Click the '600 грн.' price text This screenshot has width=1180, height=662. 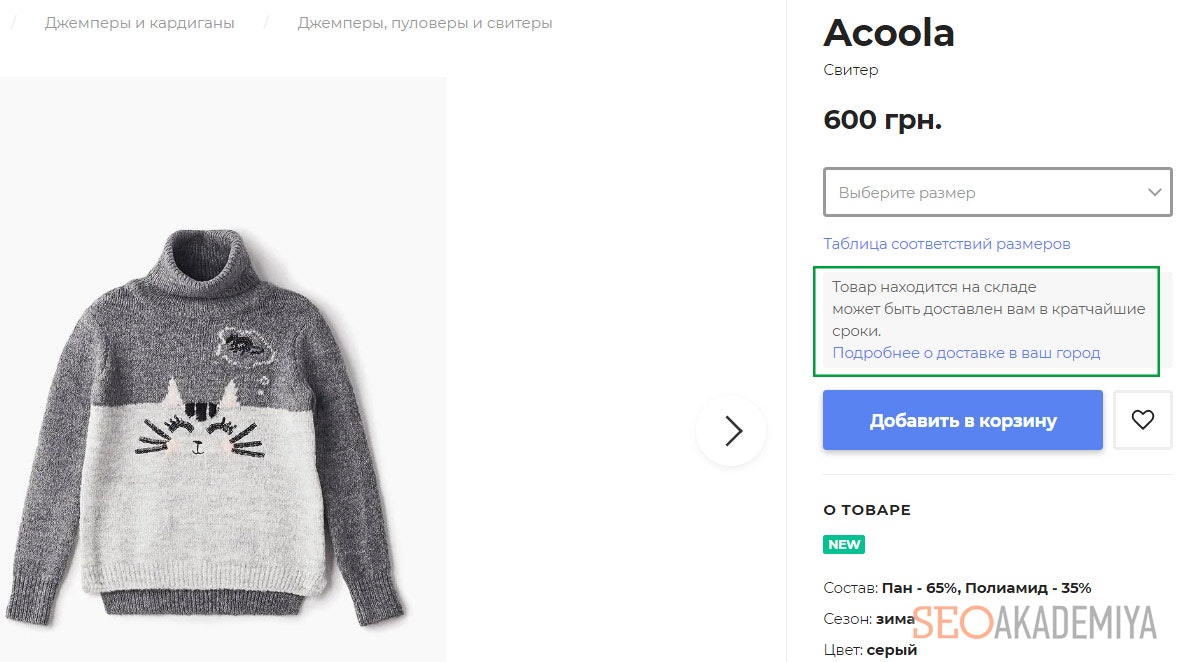pos(882,120)
